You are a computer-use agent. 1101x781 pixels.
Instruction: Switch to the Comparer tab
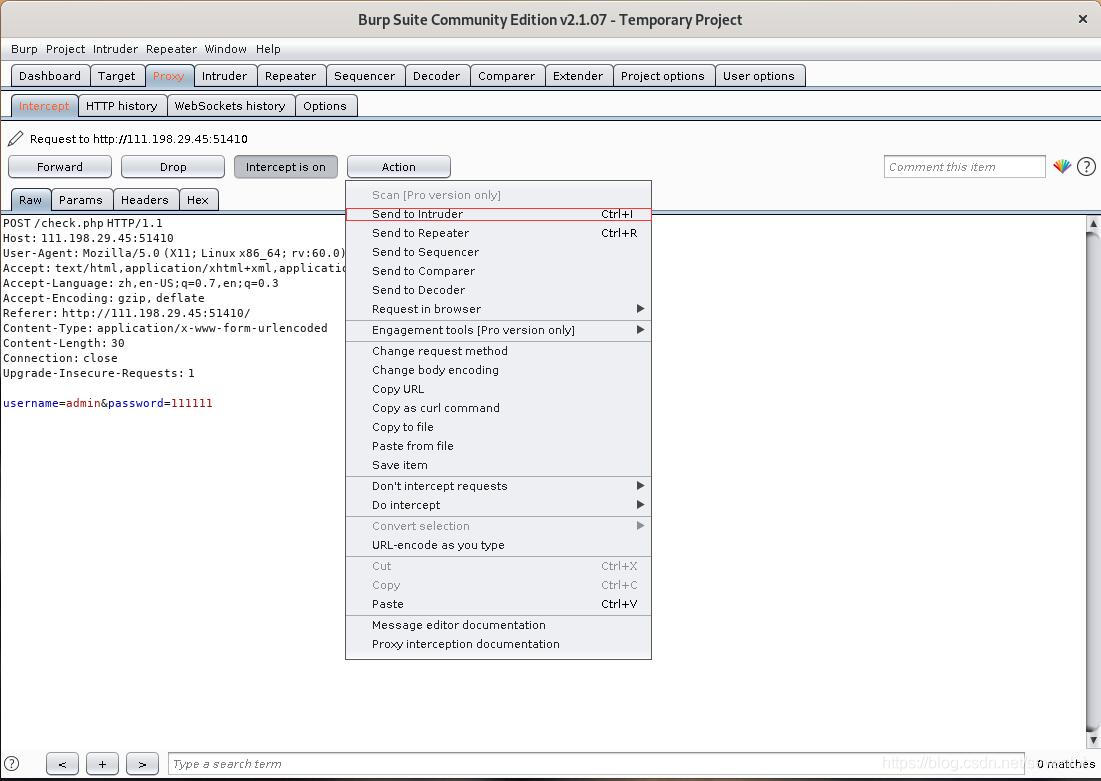pyautogui.click(x=507, y=76)
